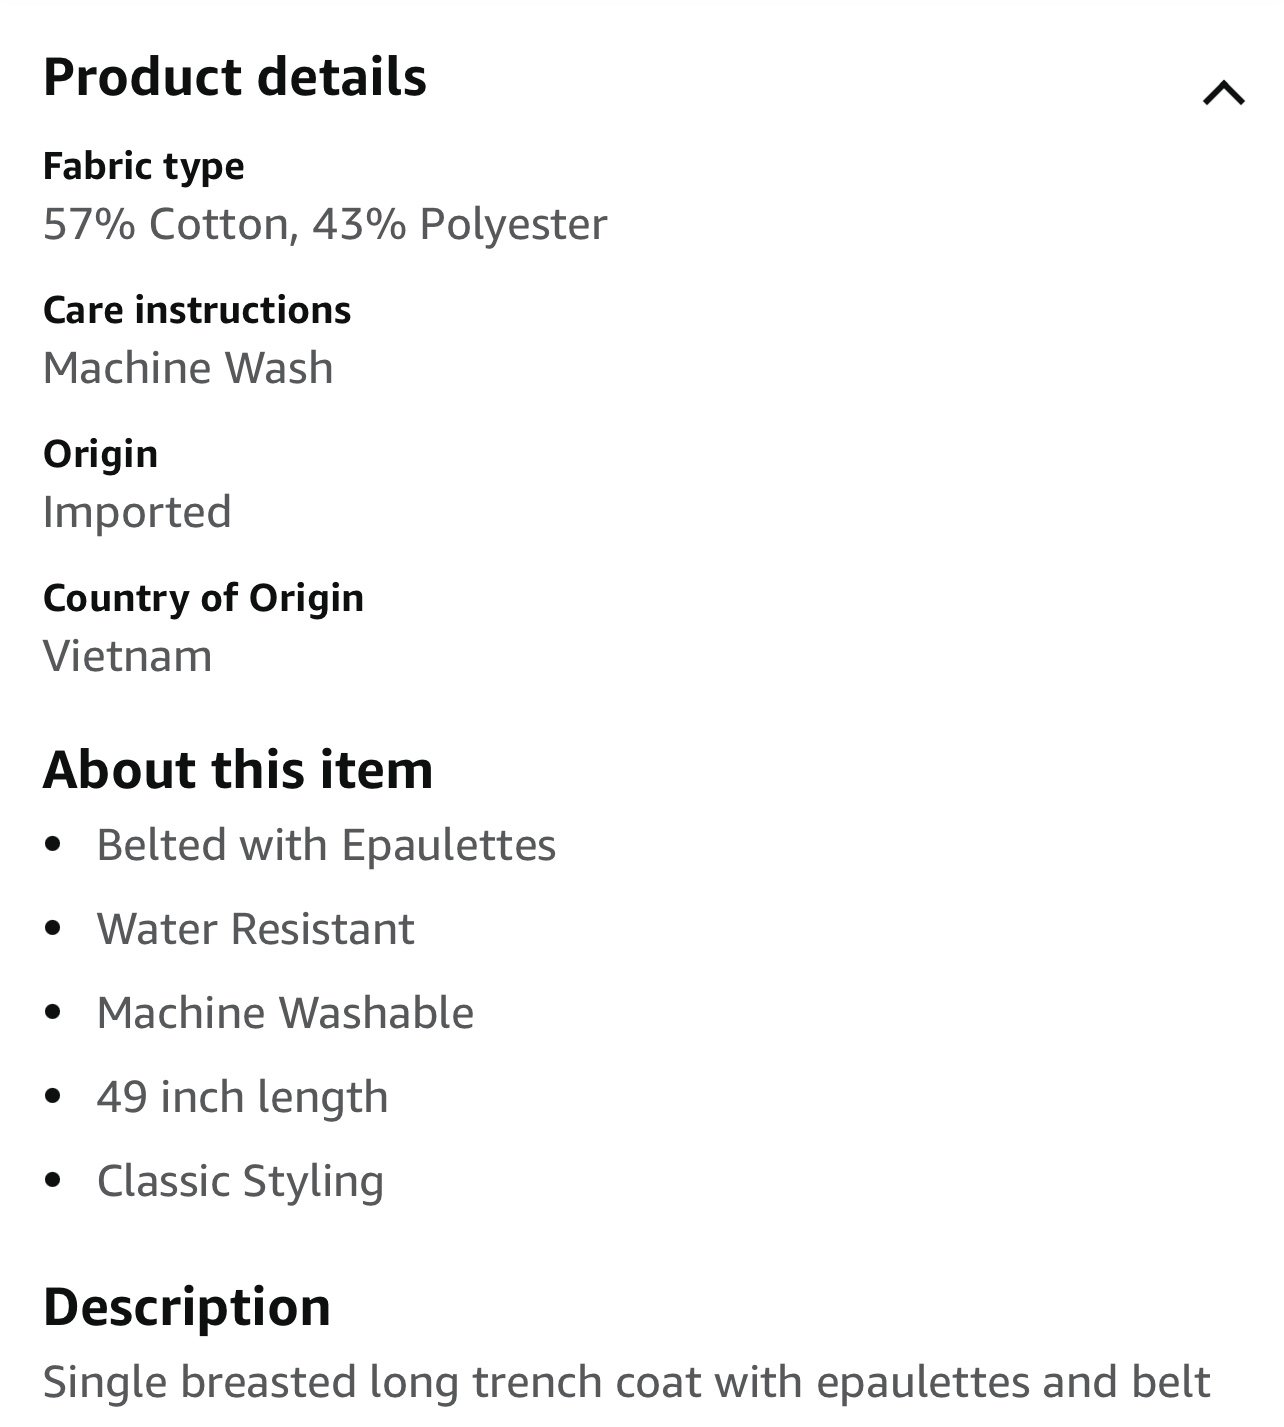Click the trench coat description text
Screen dimensions: 1284x1427
[627, 1383]
